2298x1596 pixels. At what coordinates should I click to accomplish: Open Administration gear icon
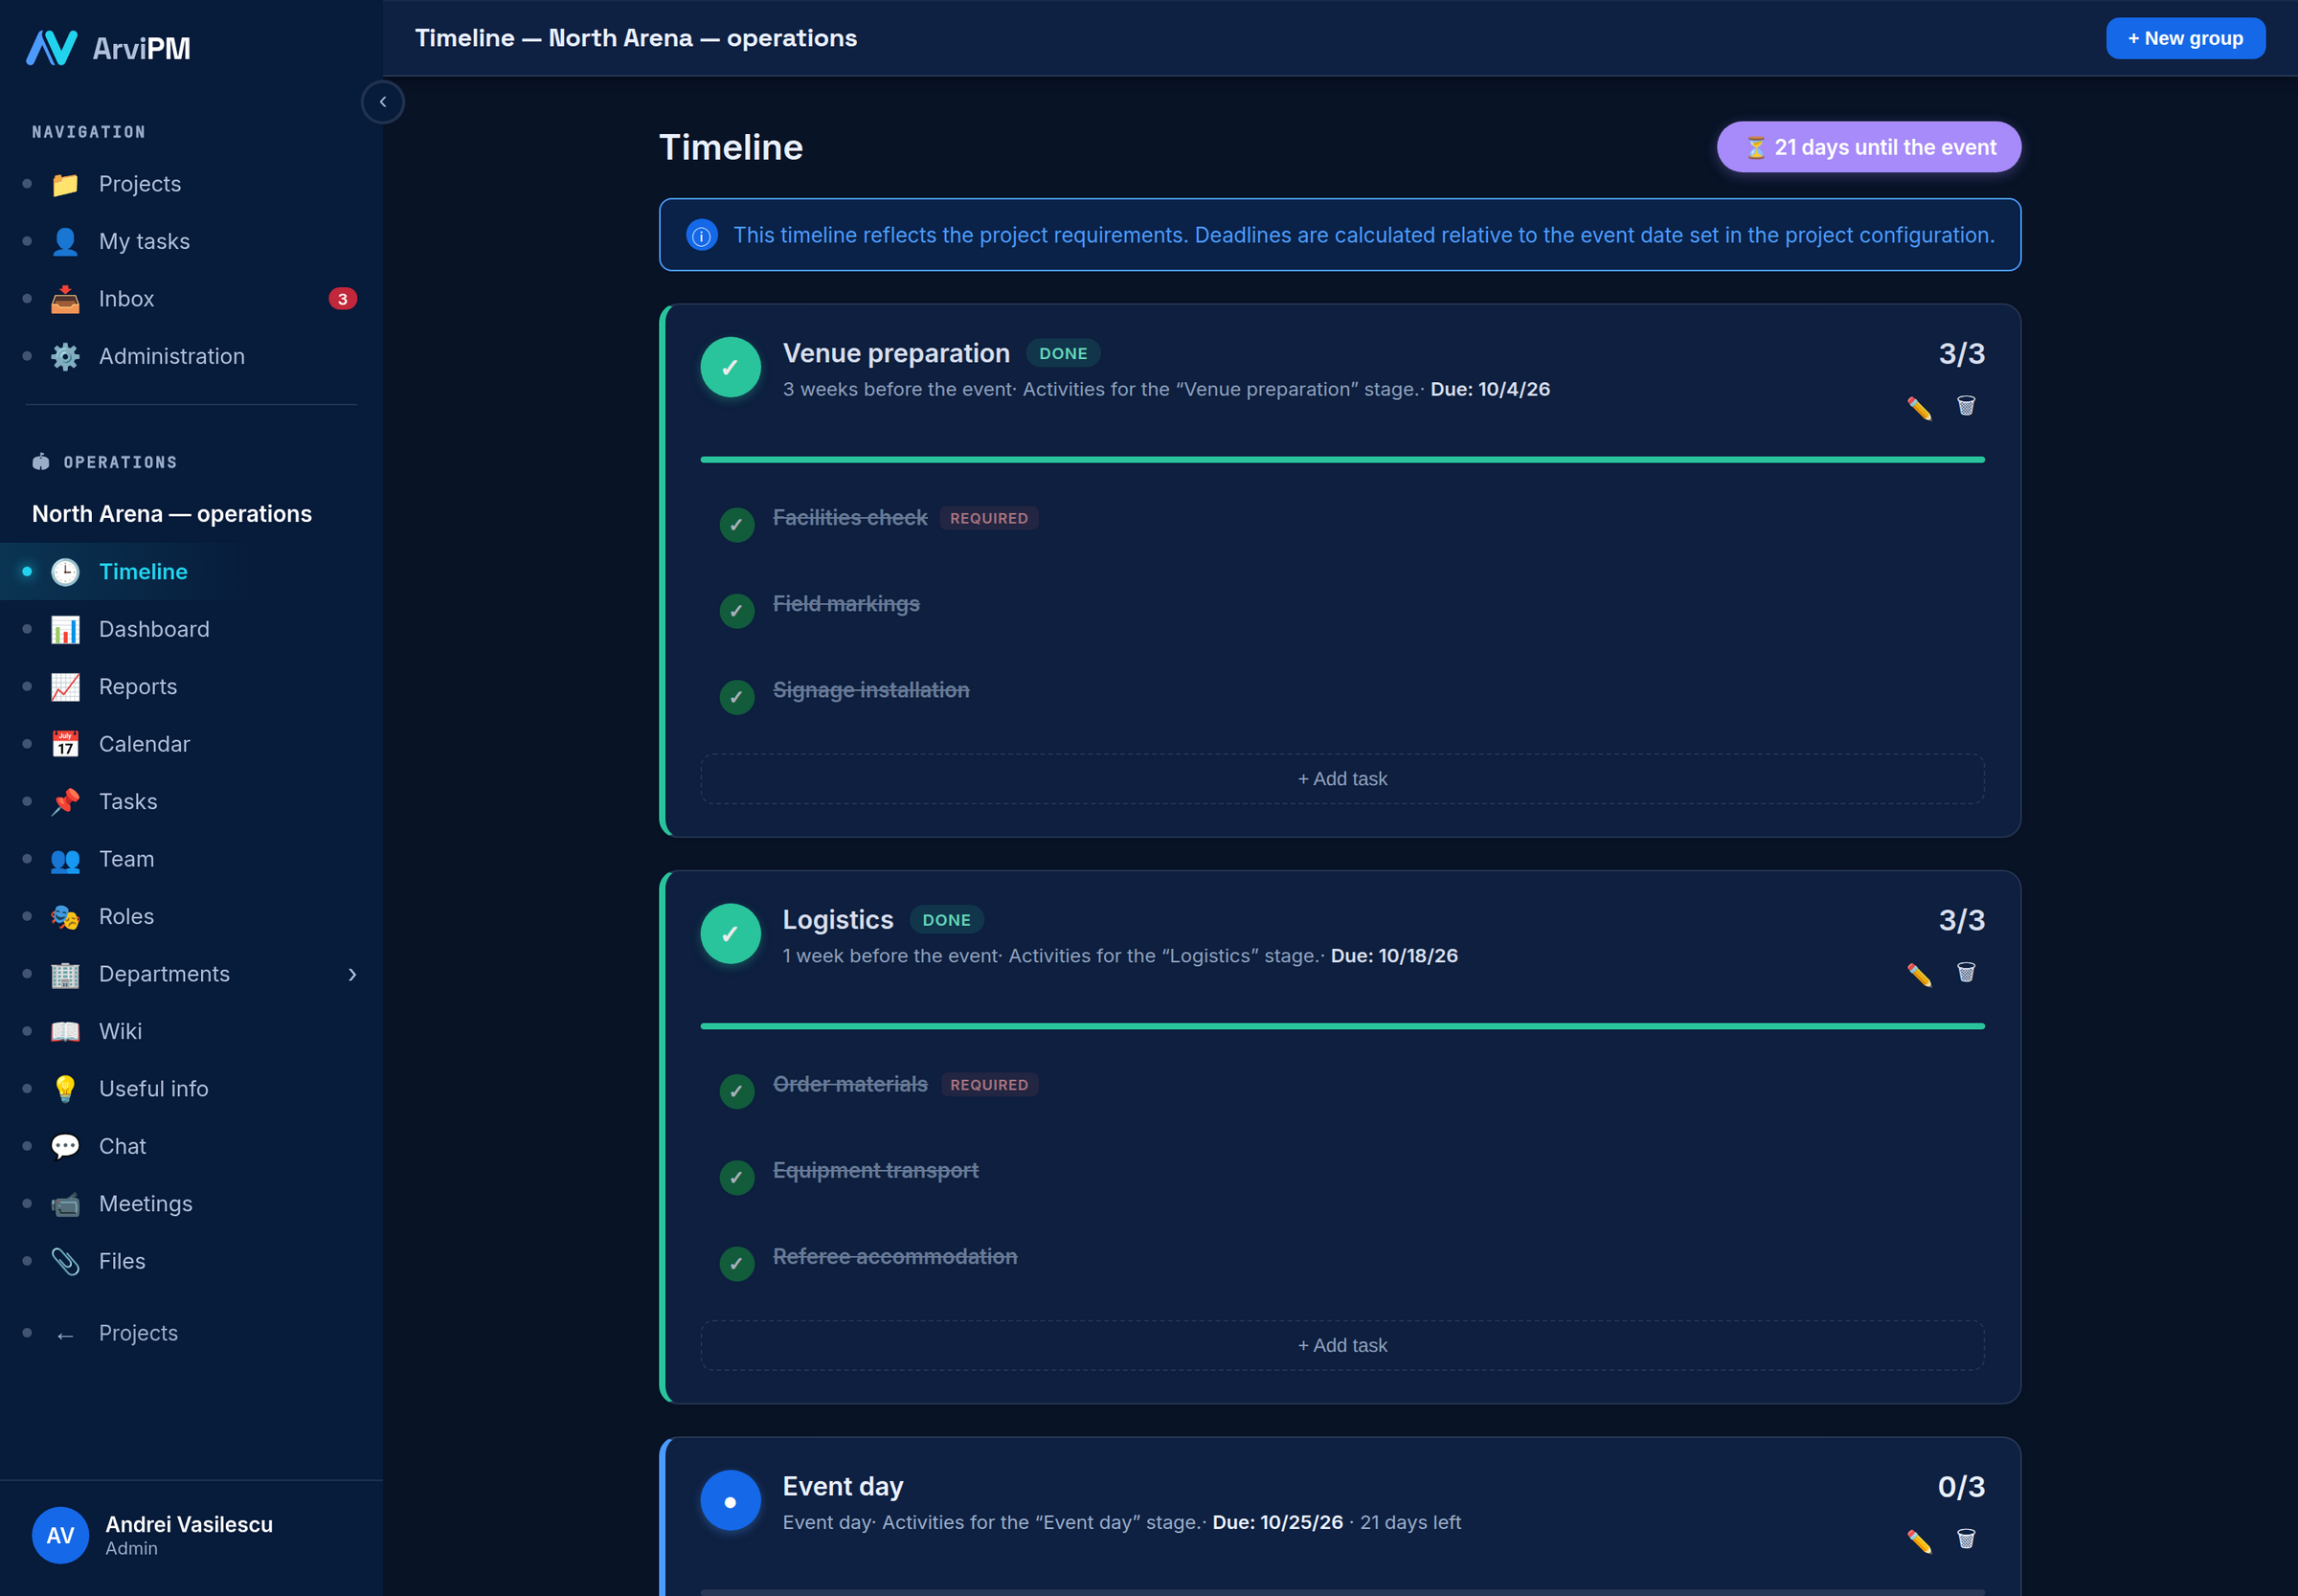click(x=65, y=356)
